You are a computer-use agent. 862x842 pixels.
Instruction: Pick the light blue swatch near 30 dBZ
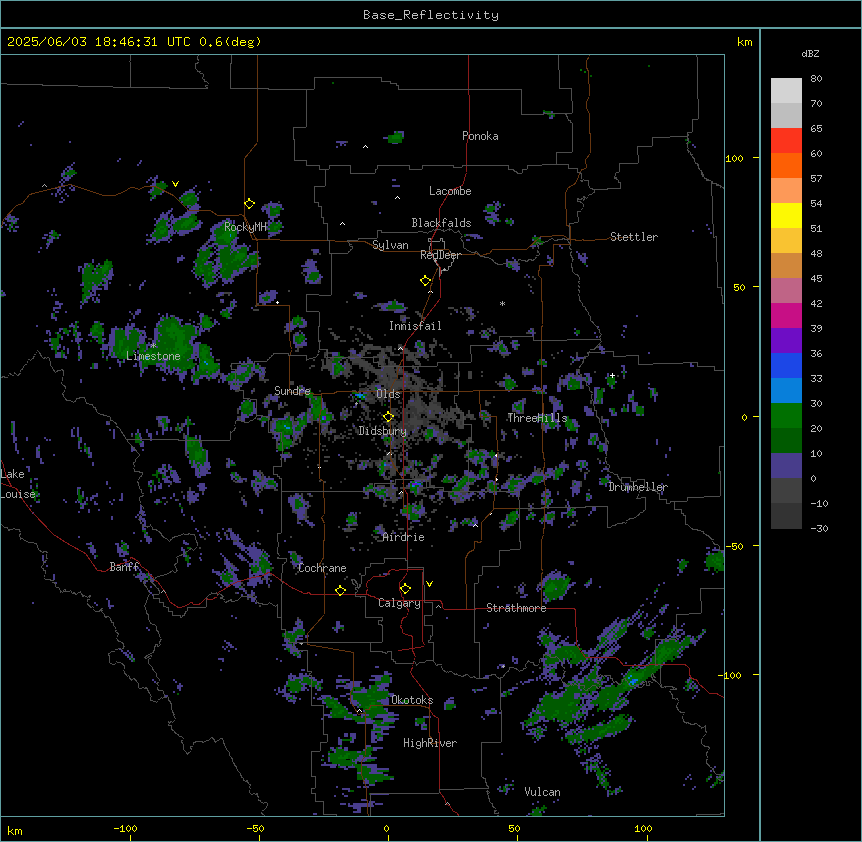[x=786, y=391]
